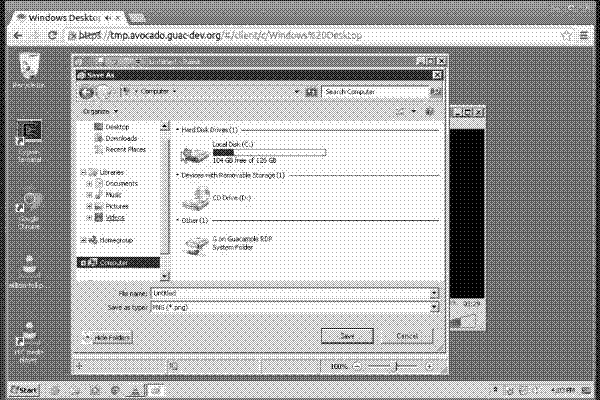The image size is (600, 400).
Task: Click Computer in the address breadcrumb
Action: point(155,91)
